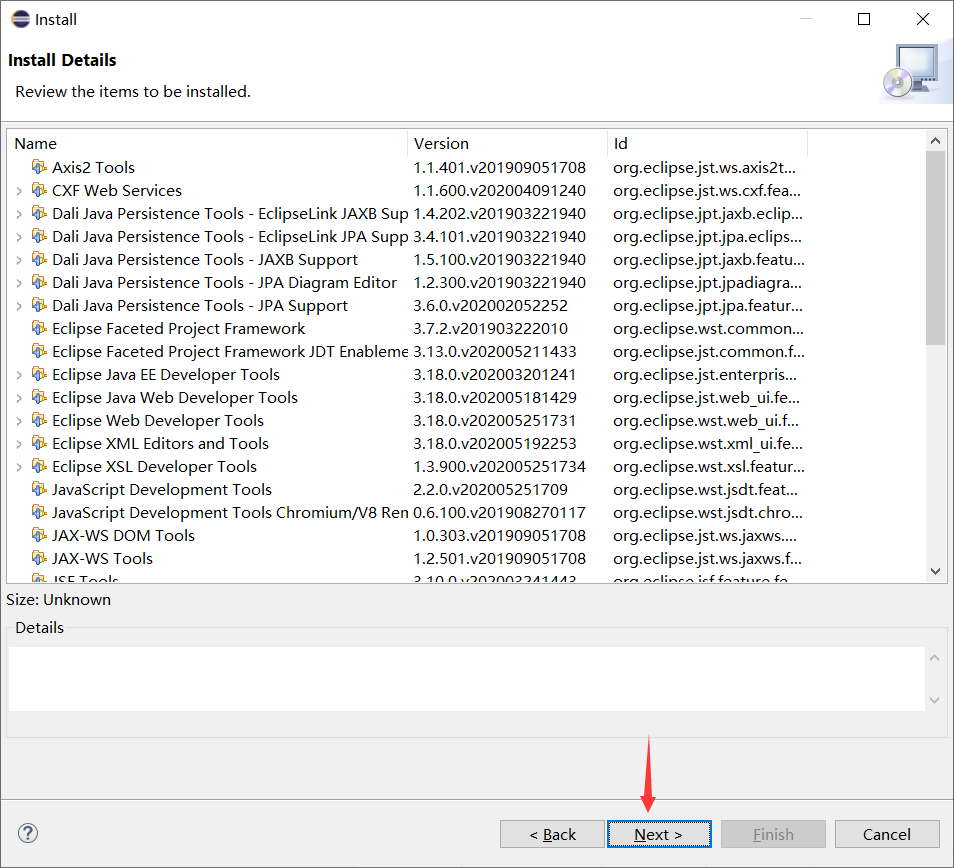Screen dimensions: 954x868
Task: Click icon beside JPA Diagram Editor
Action: [x=39, y=282]
